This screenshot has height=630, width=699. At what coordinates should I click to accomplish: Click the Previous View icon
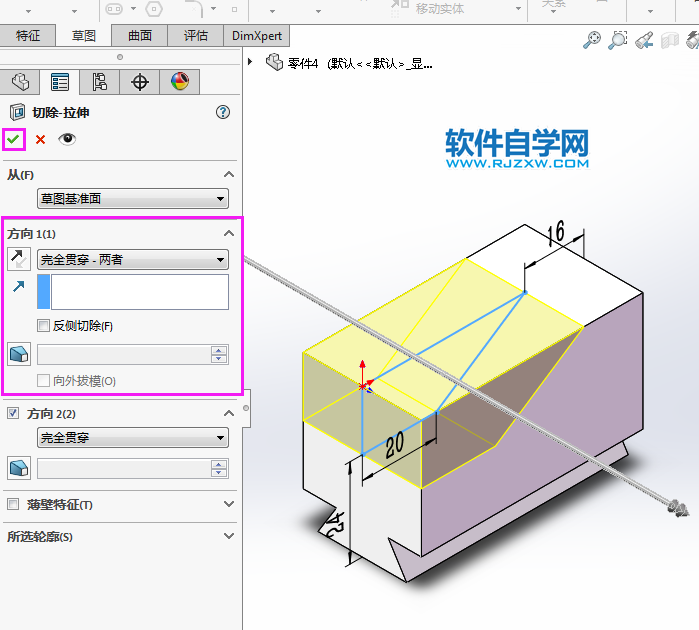click(x=644, y=40)
